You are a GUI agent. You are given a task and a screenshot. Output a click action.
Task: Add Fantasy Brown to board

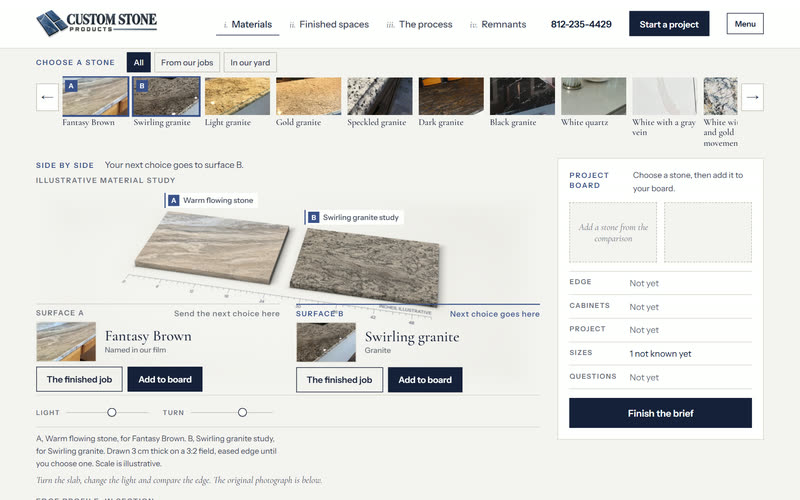(x=165, y=380)
